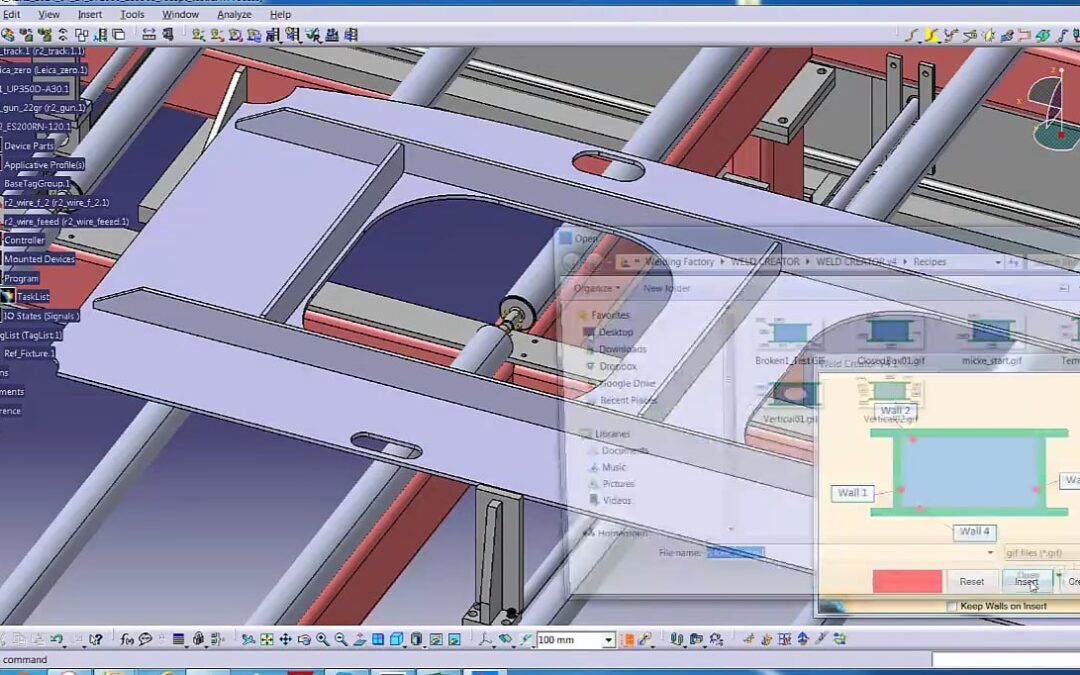Select IO States (Signals) tree node
The height and width of the screenshot is (675, 1080).
coord(41,315)
